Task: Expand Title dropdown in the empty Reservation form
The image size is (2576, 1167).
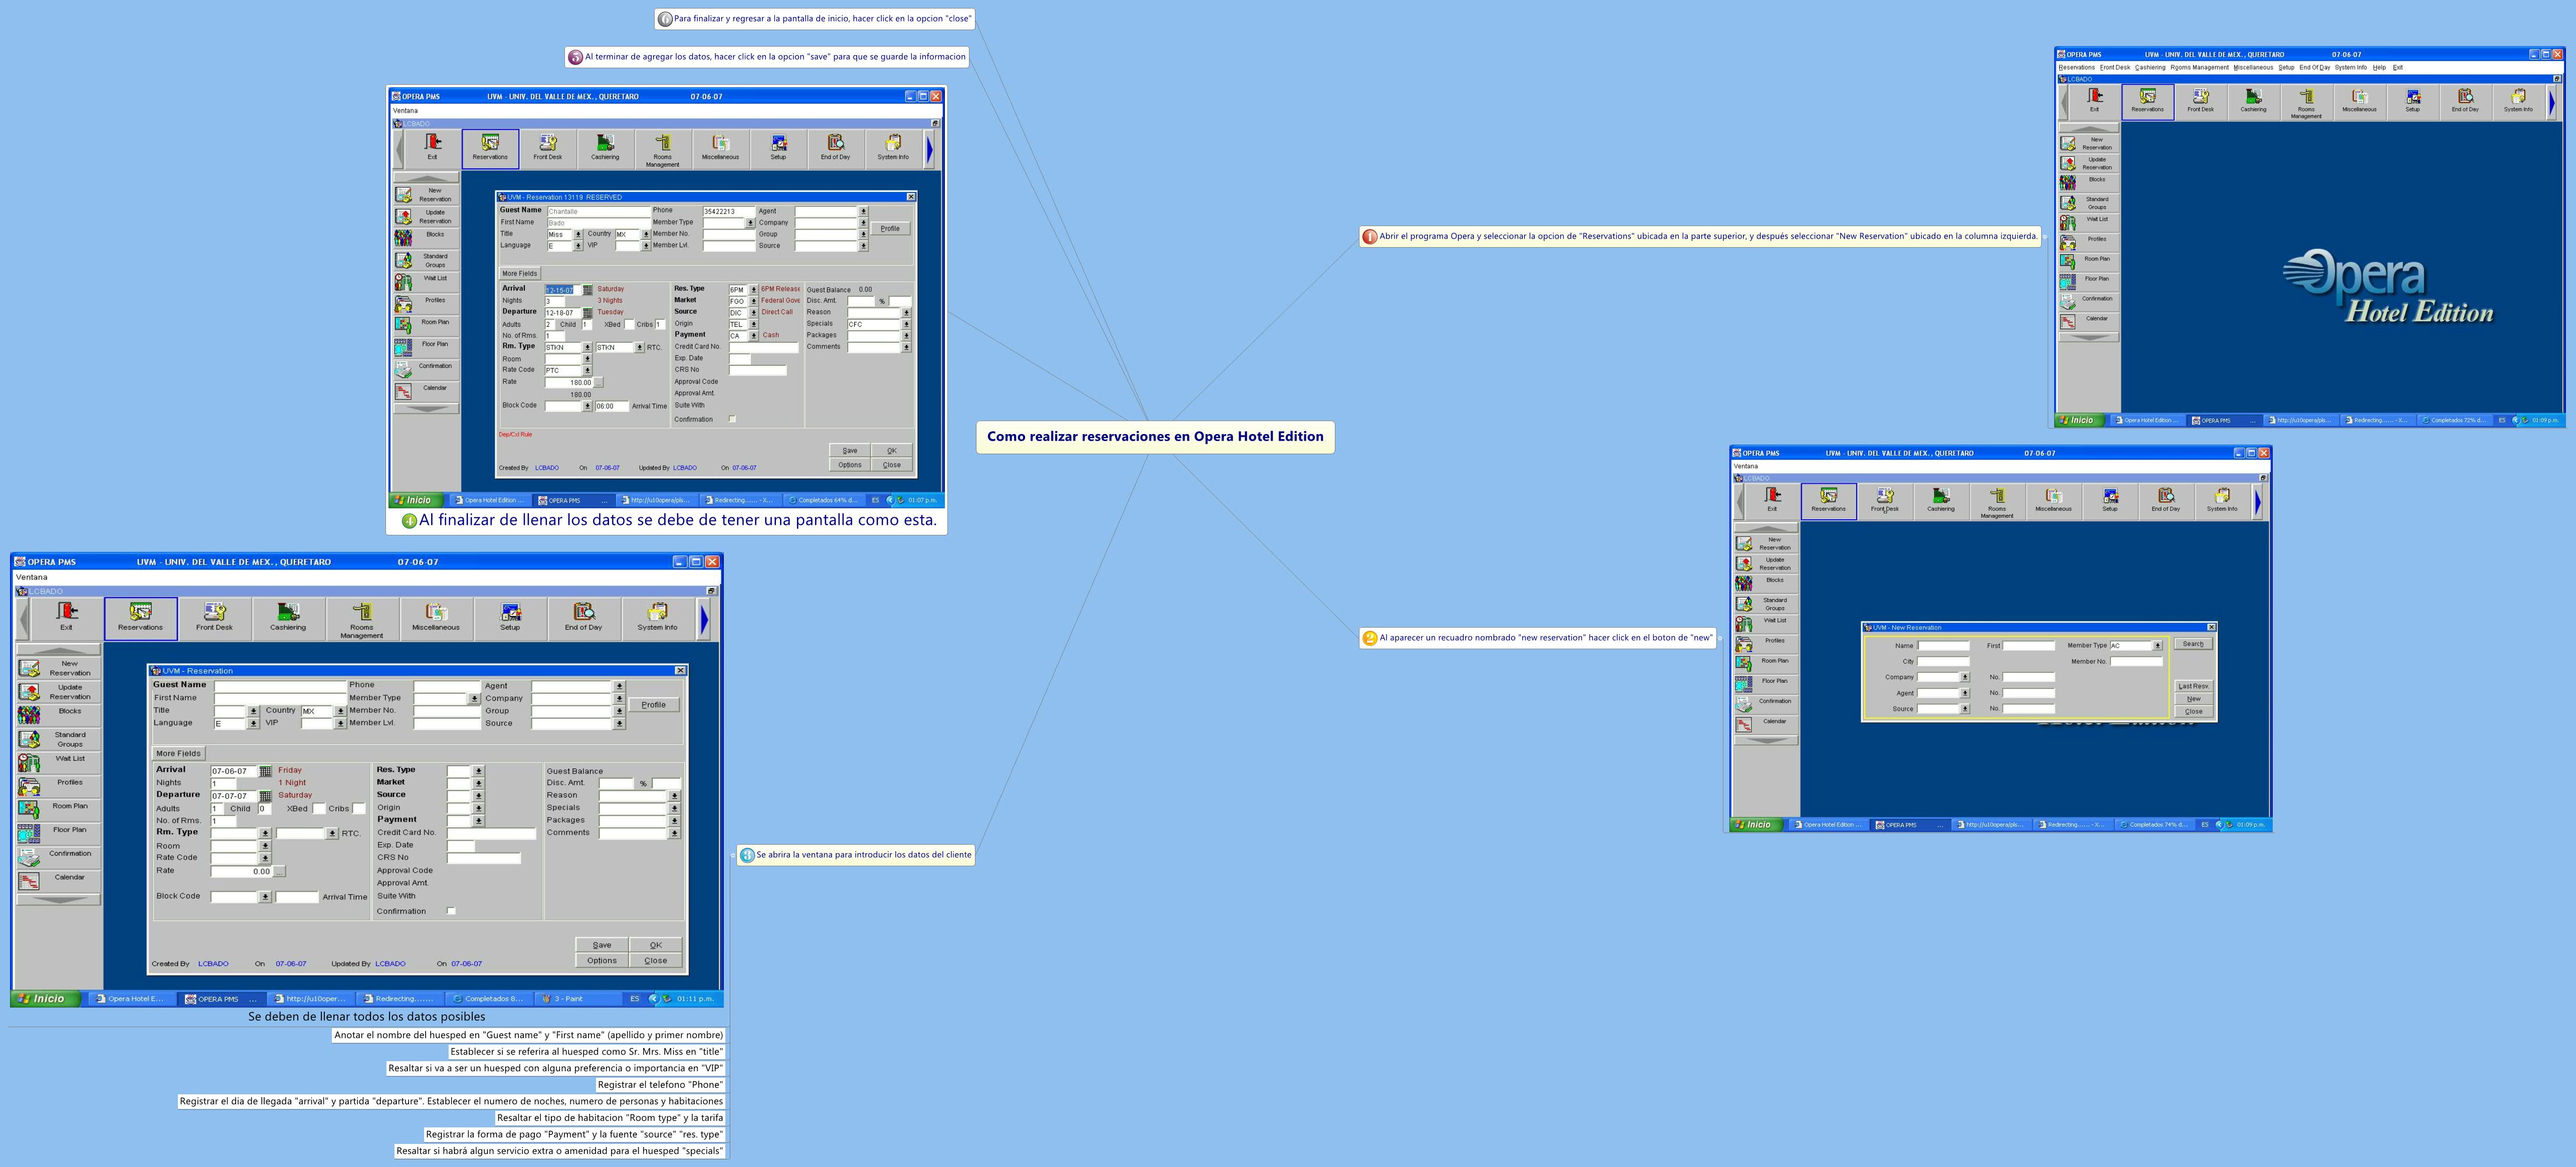Action: [x=253, y=711]
